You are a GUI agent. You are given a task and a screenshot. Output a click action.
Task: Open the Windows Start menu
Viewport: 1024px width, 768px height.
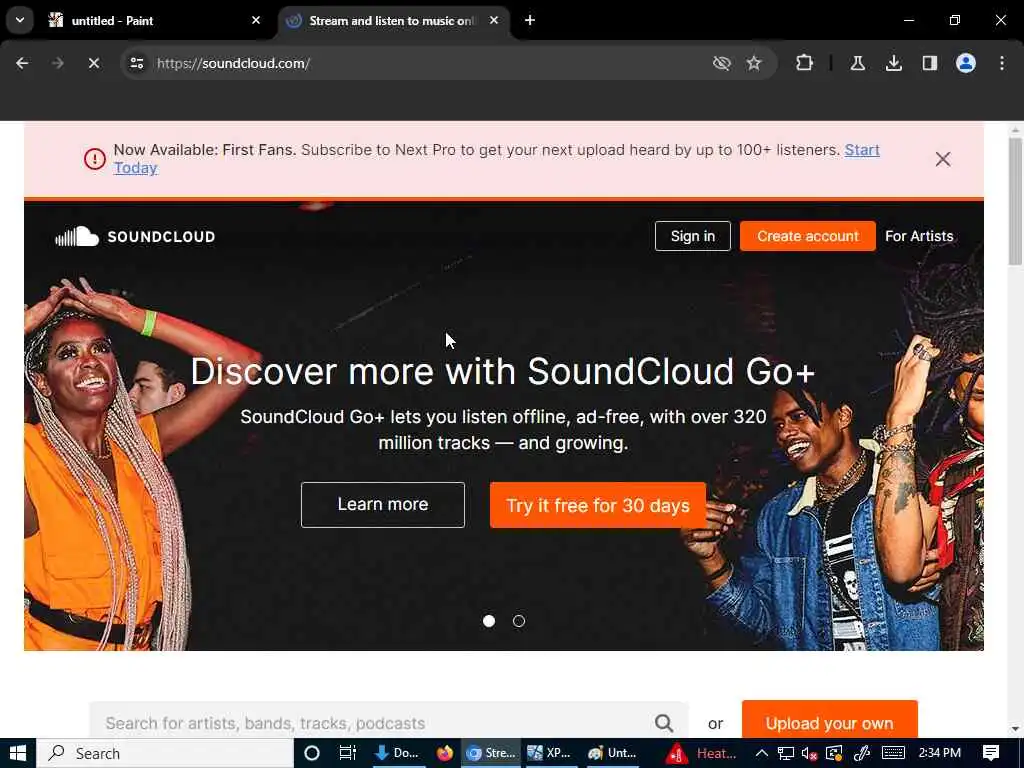[x=18, y=753]
